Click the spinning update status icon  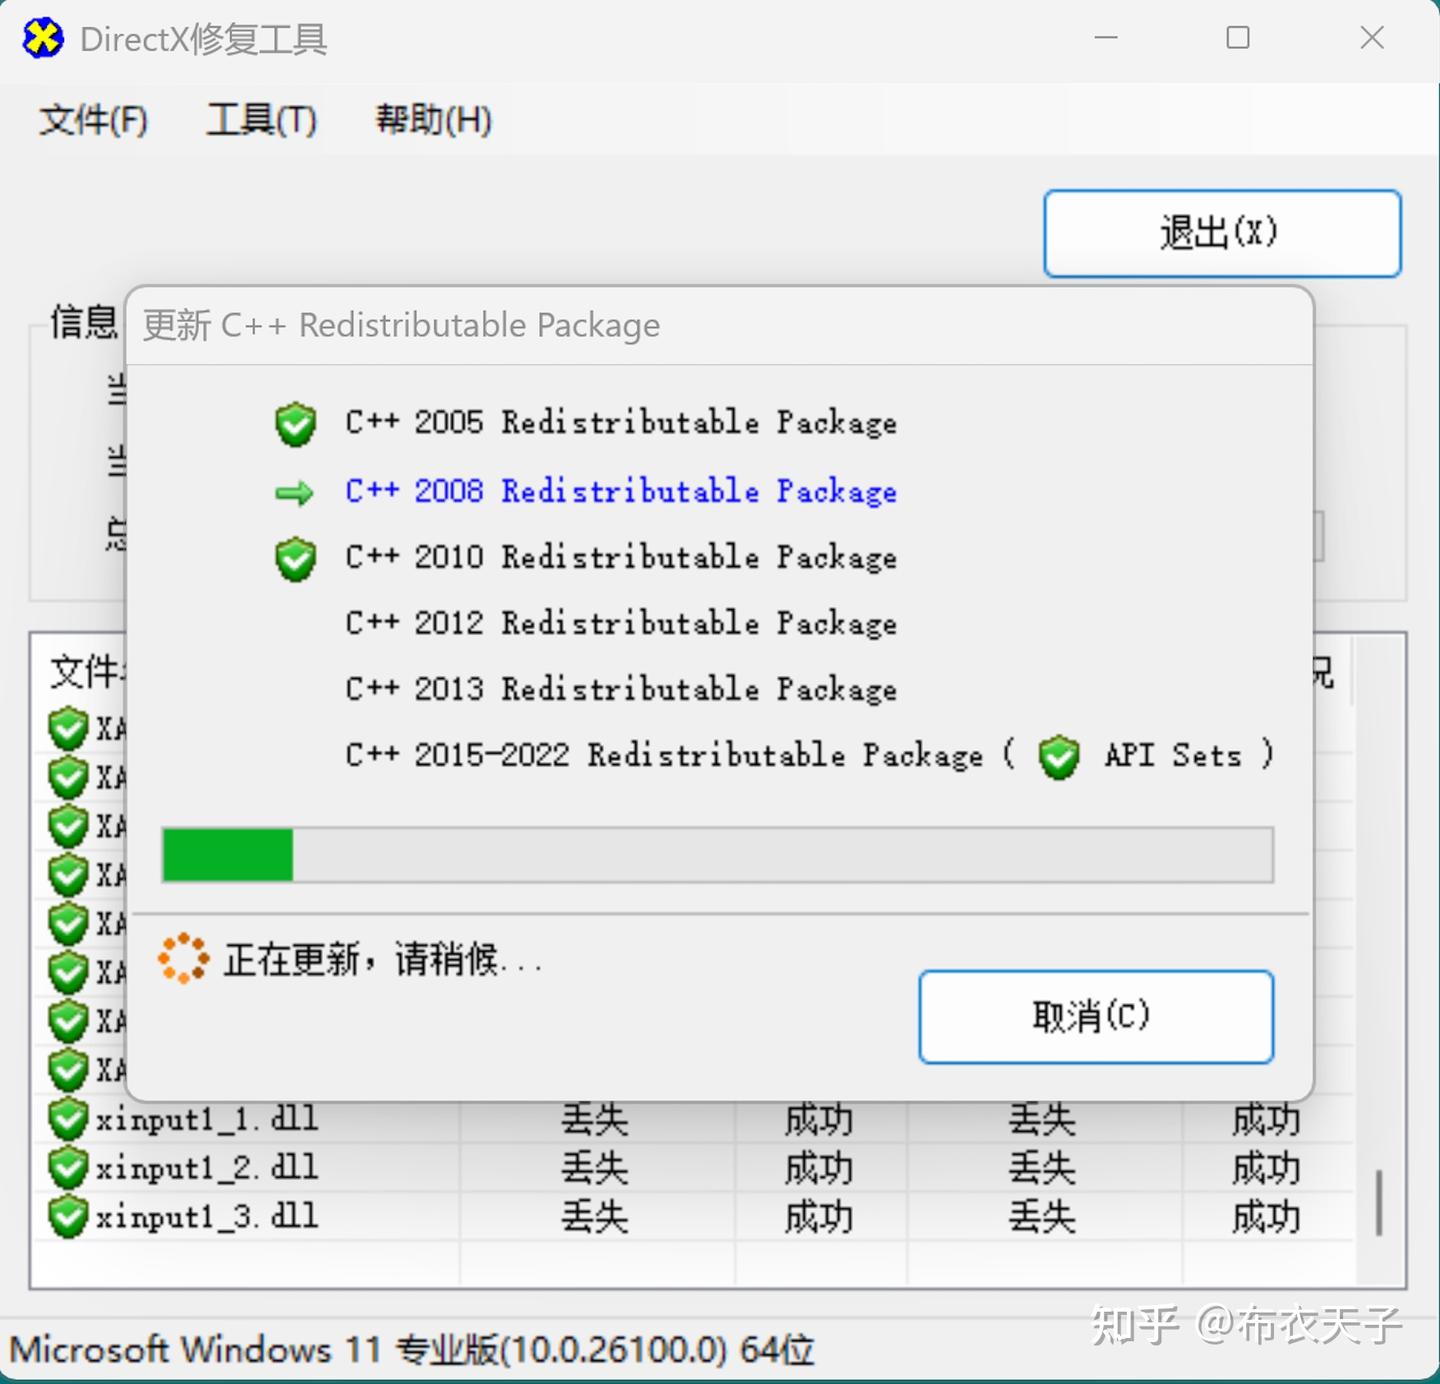tap(183, 959)
